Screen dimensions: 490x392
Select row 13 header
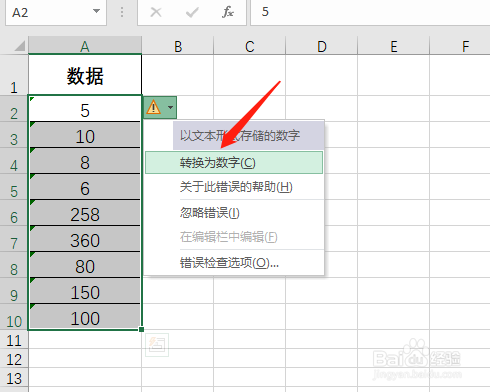[14, 377]
